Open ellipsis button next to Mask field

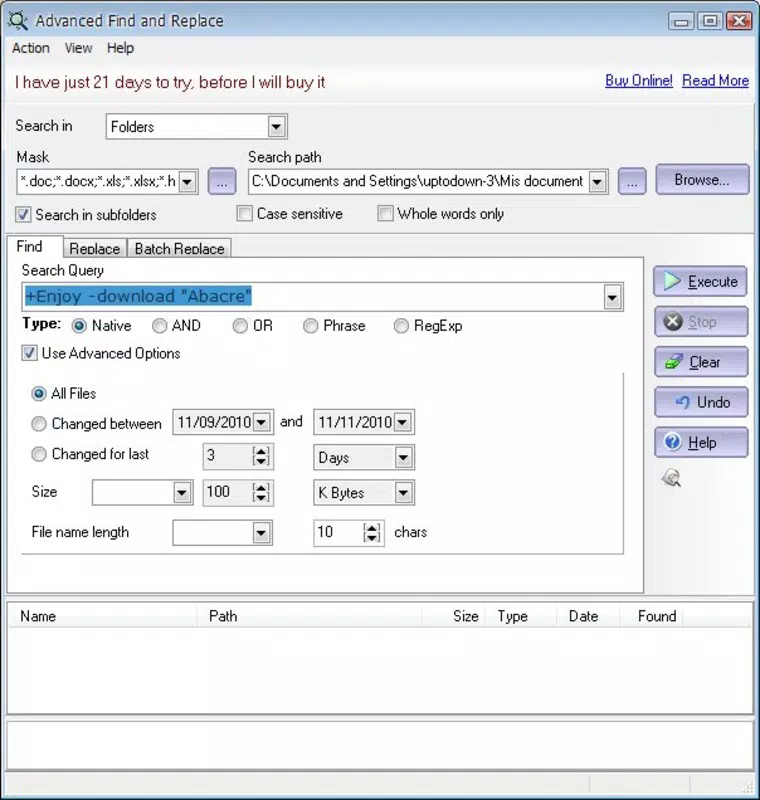click(x=222, y=181)
